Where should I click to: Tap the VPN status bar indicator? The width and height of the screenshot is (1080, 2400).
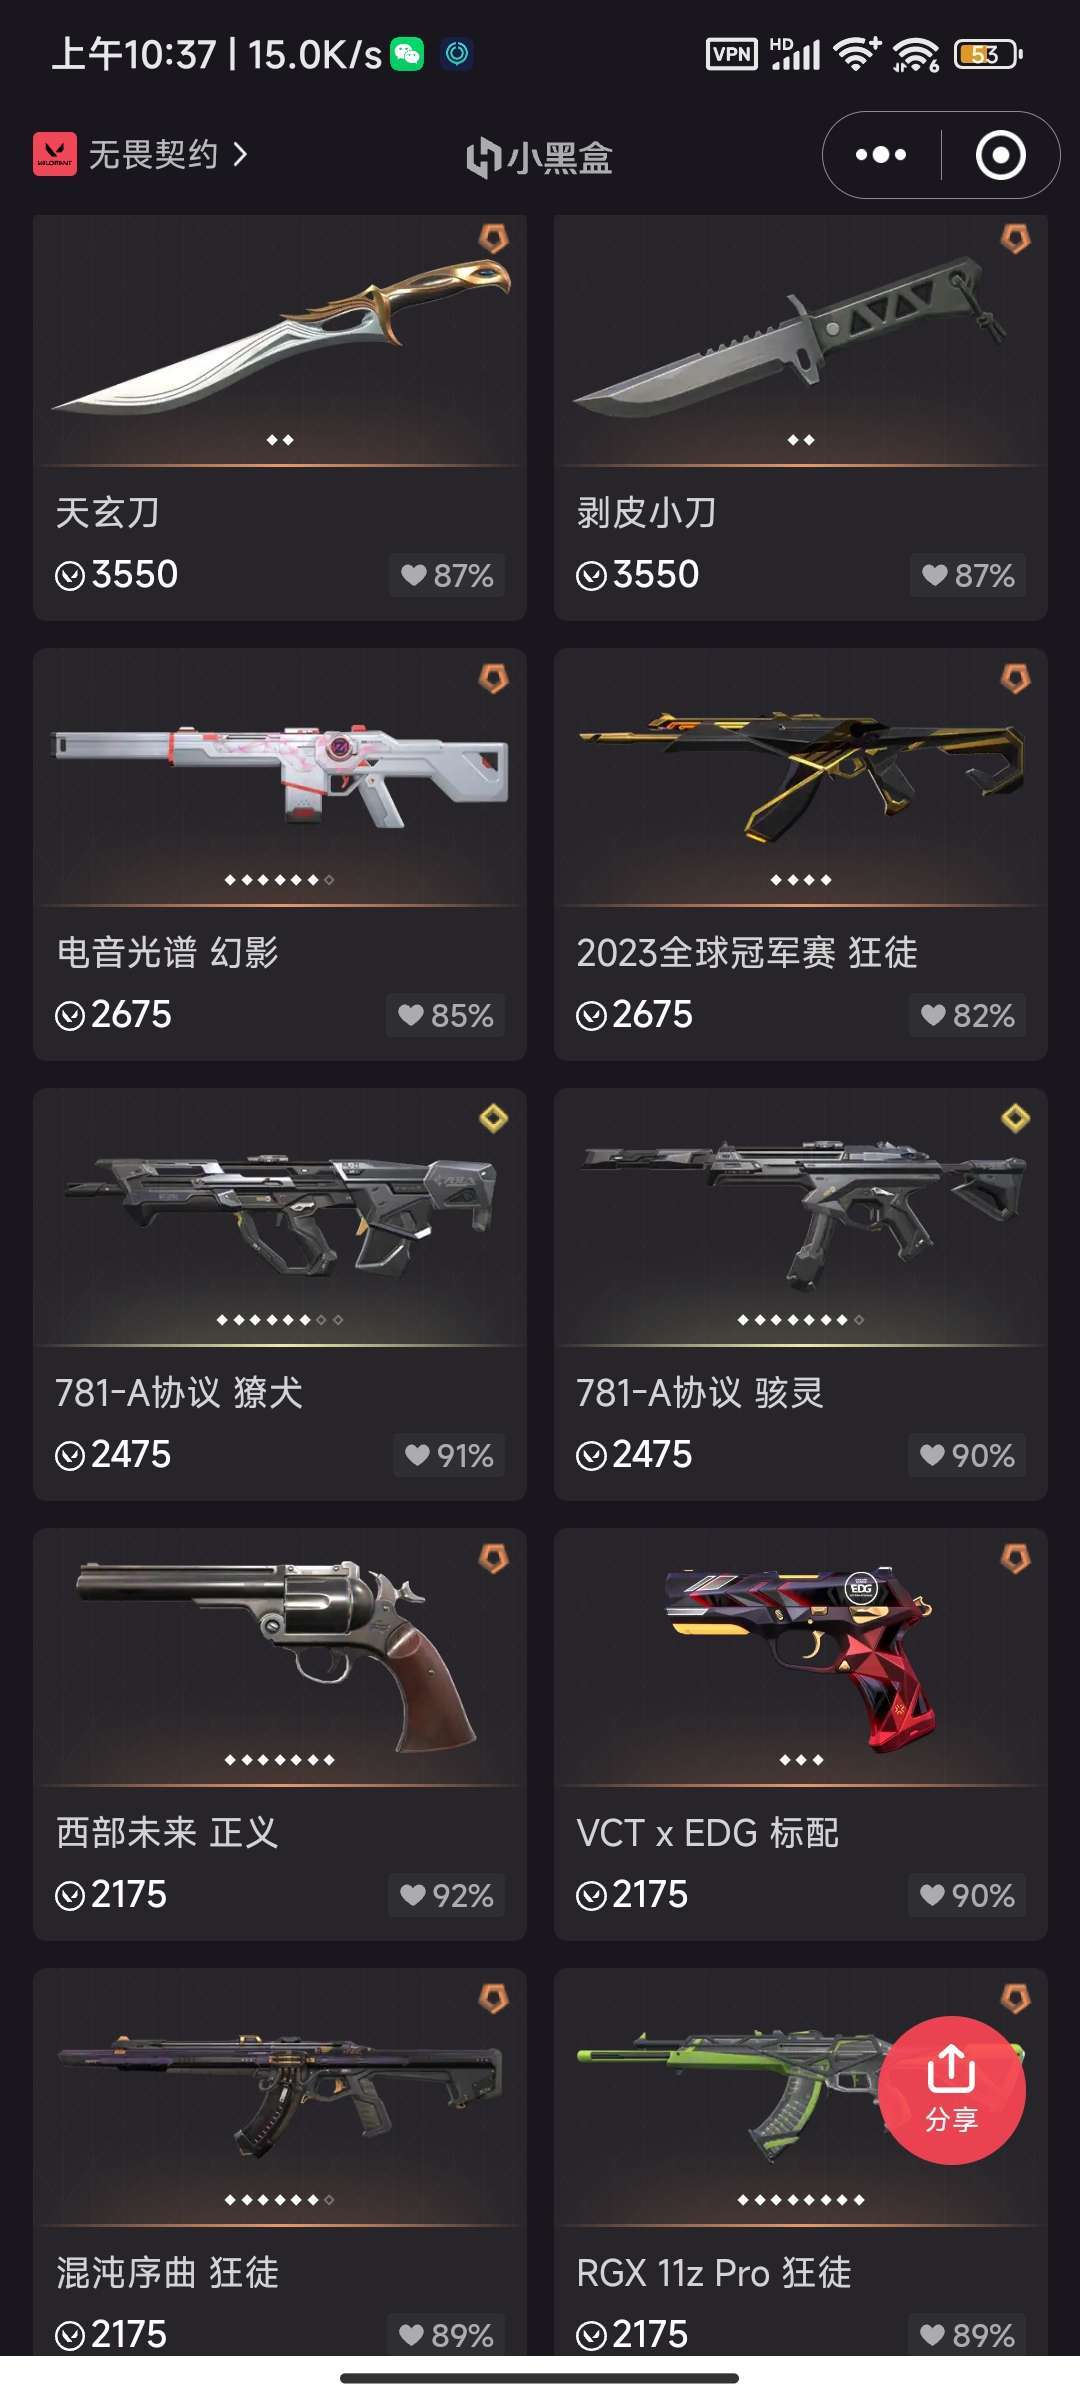point(731,54)
